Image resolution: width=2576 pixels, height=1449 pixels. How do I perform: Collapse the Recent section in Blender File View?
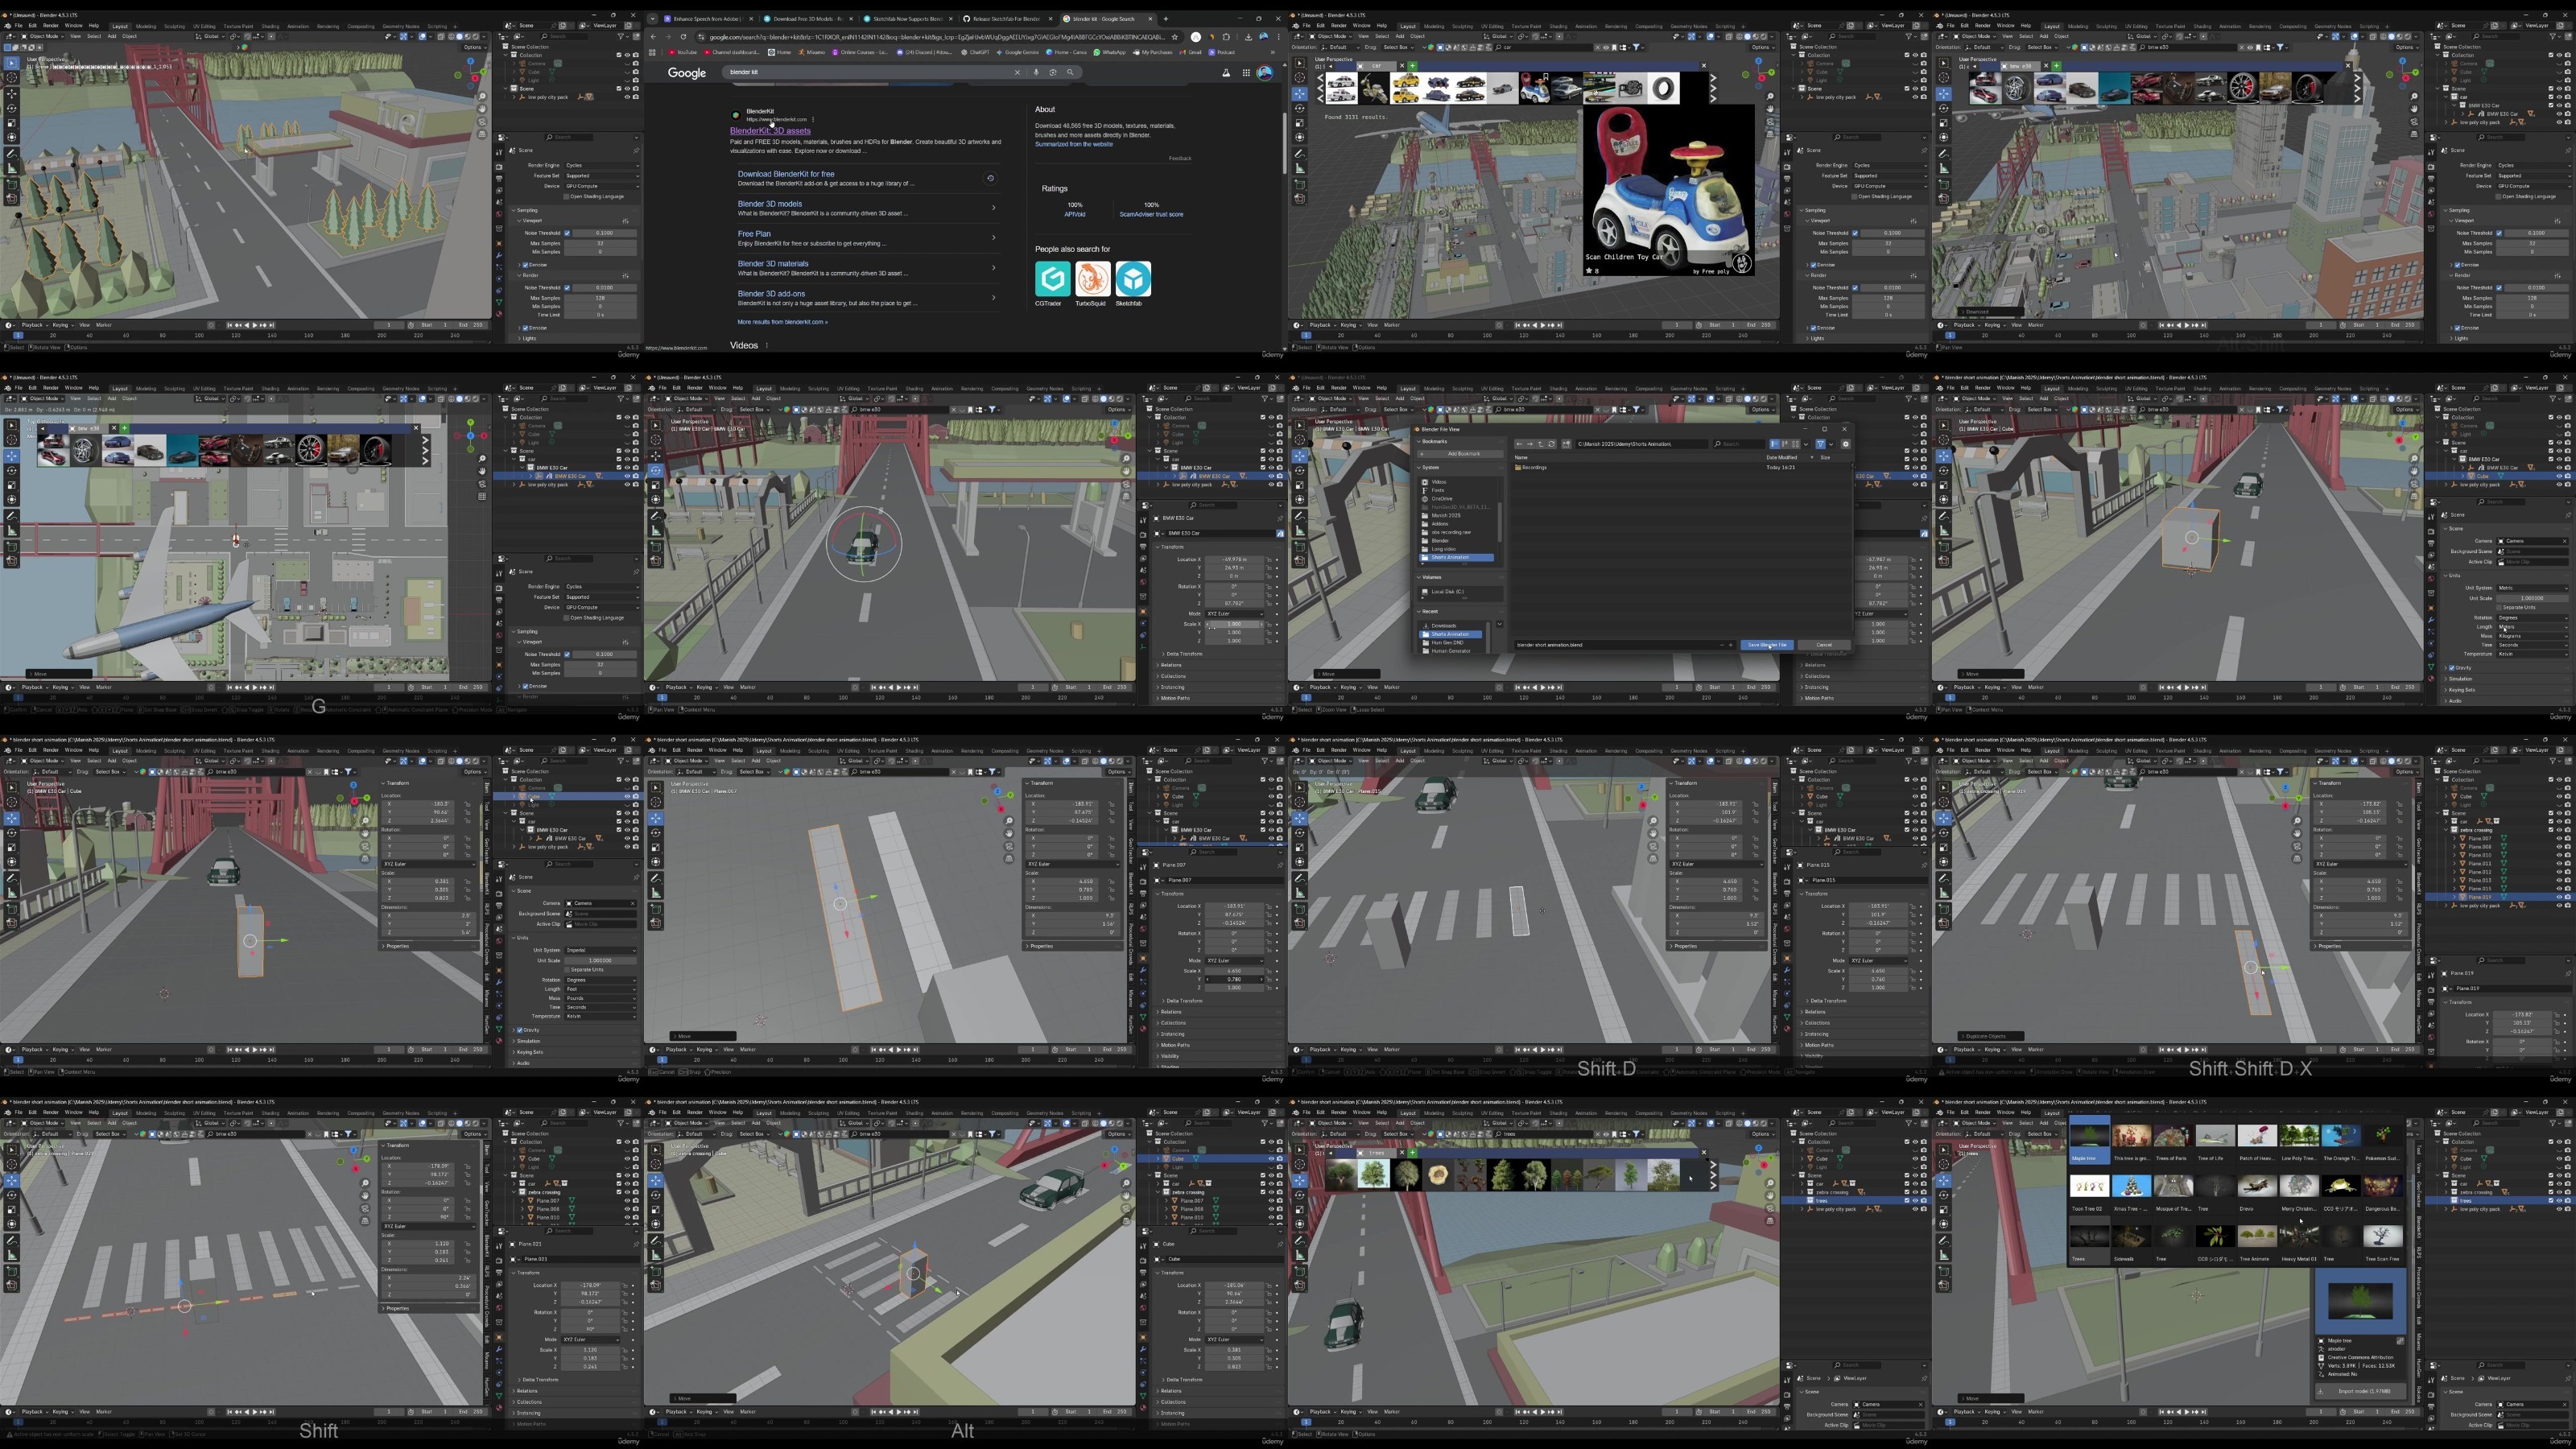pos(1419,612)
